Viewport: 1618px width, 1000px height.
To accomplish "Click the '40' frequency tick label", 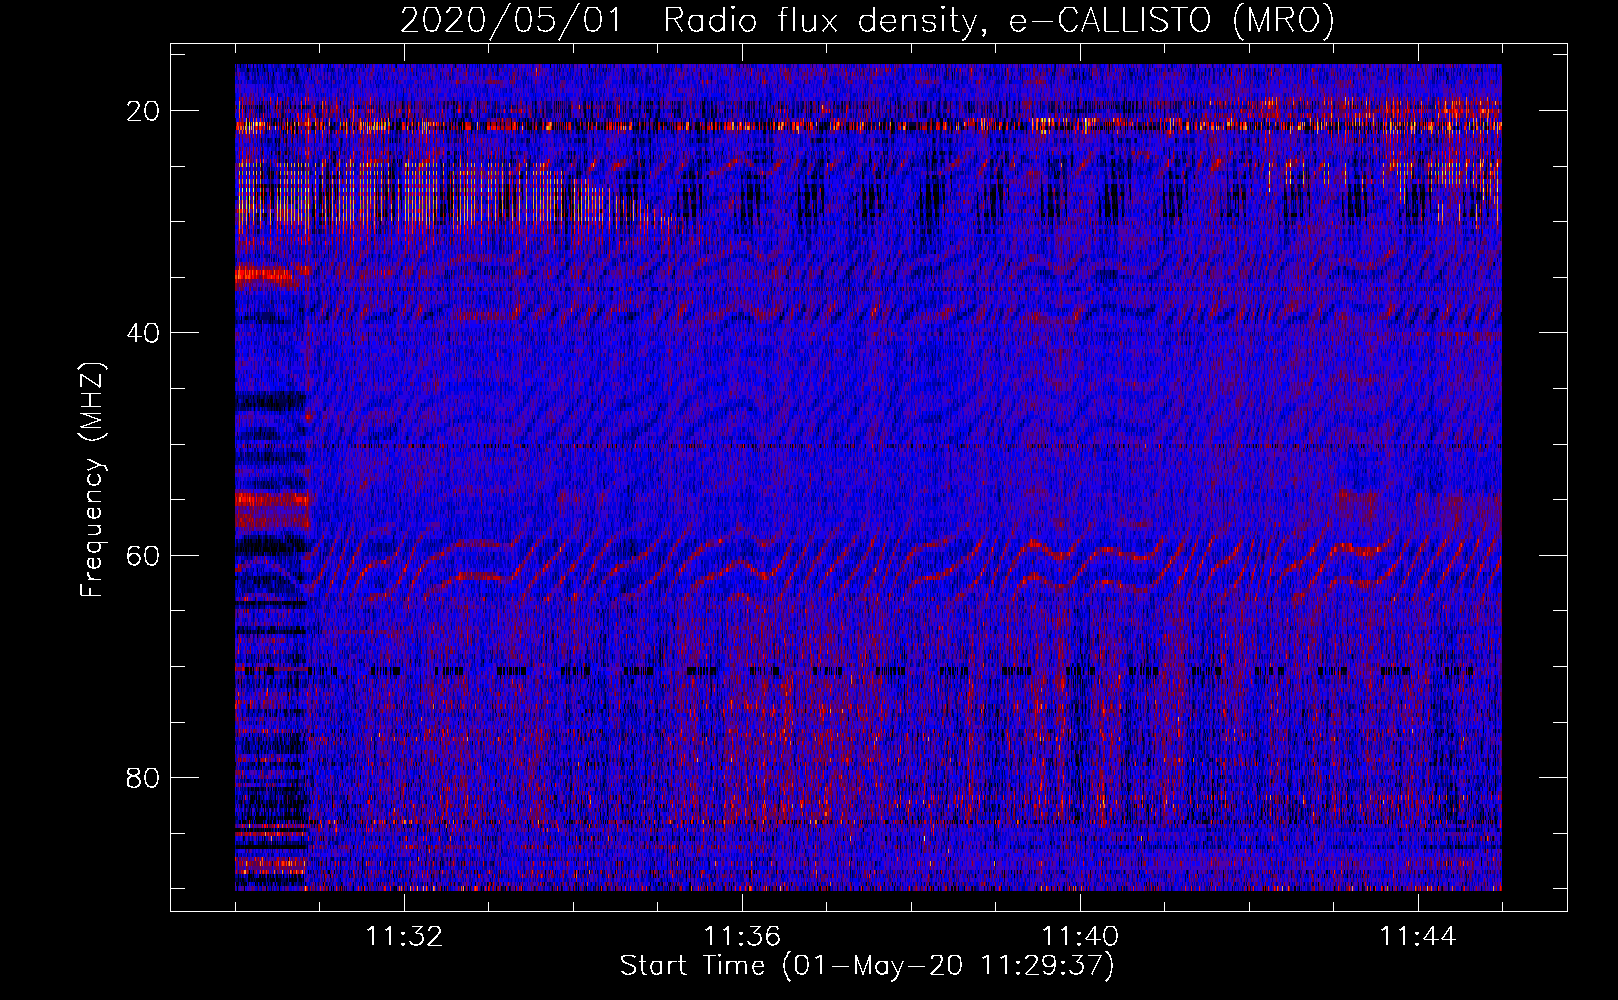I will (143, 332).
